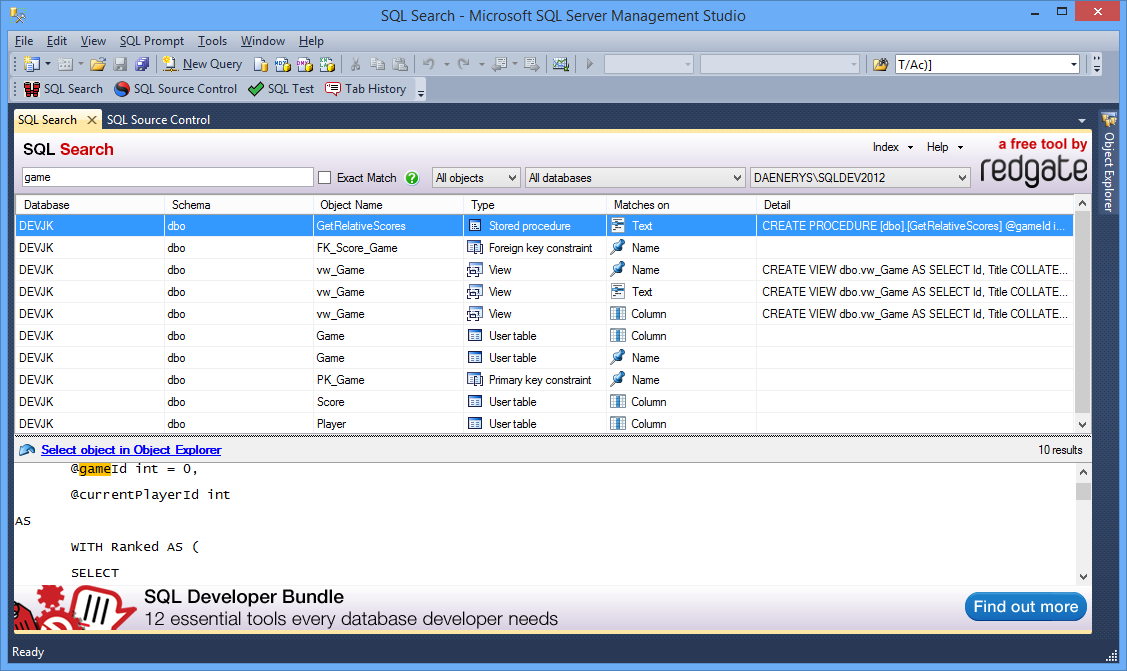The image size is (1127, 671).
Task: Open the View menu
Action: [x=93, y=41]
